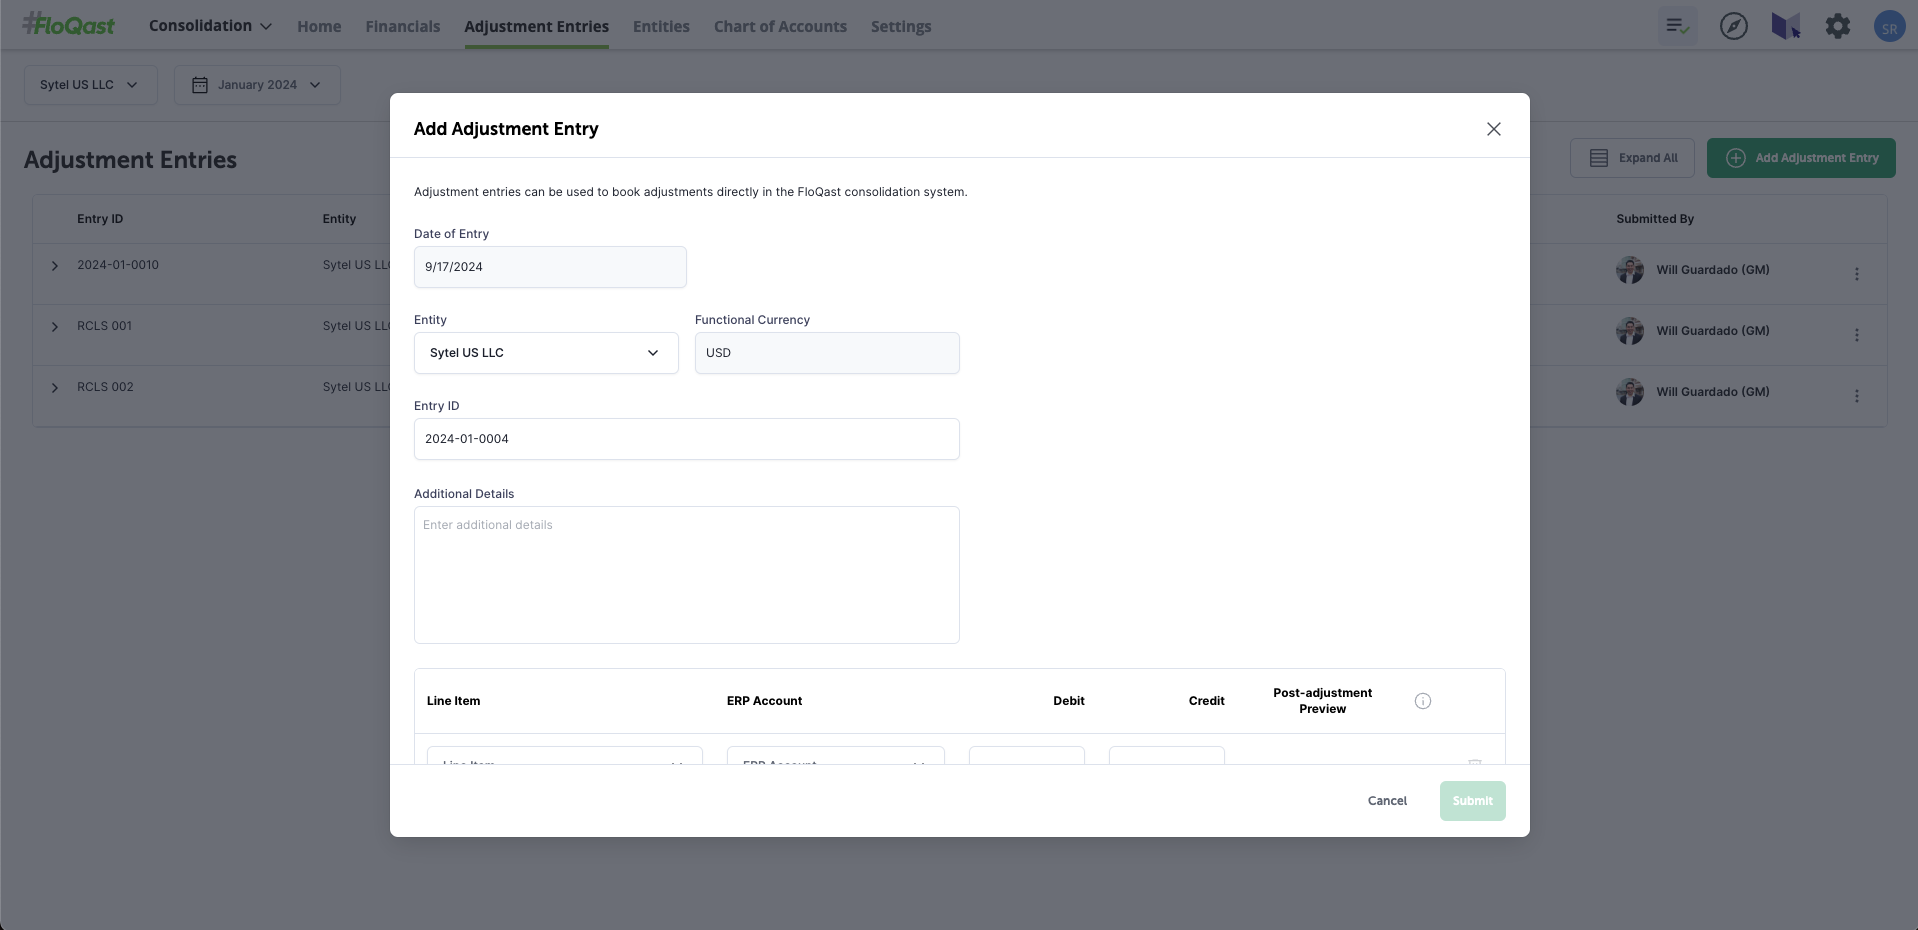Image resolution: width=1918 pixels, height=930 pixels.
Task: Click avatar of submitter on RCLS 002 row
Action: coord(1630,392)
